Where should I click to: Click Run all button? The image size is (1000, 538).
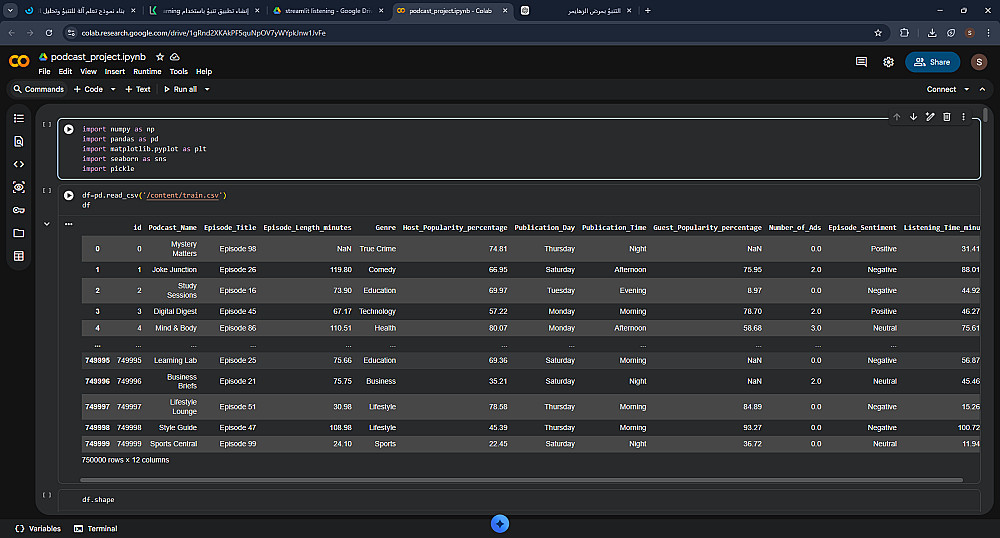(180, 89)
